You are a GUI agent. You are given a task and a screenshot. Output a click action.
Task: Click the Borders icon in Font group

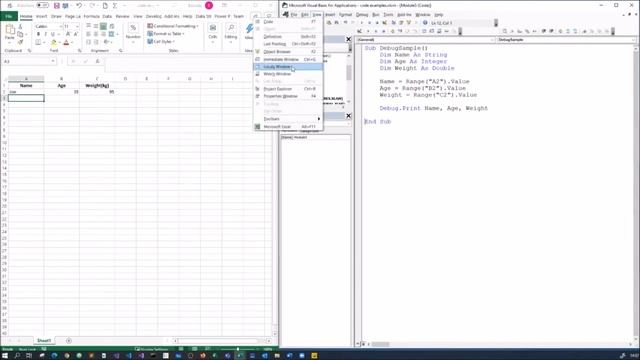click(38, 42)
